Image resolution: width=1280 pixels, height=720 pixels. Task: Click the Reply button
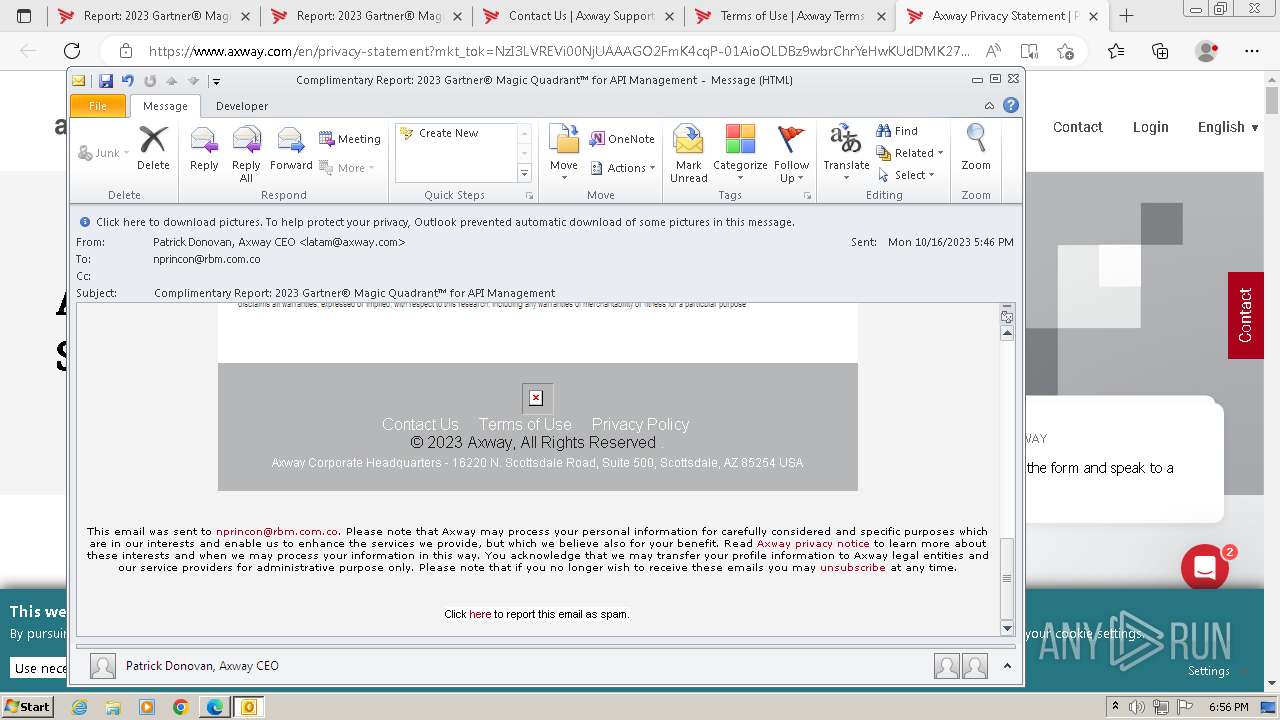click(x=204, y=148)
